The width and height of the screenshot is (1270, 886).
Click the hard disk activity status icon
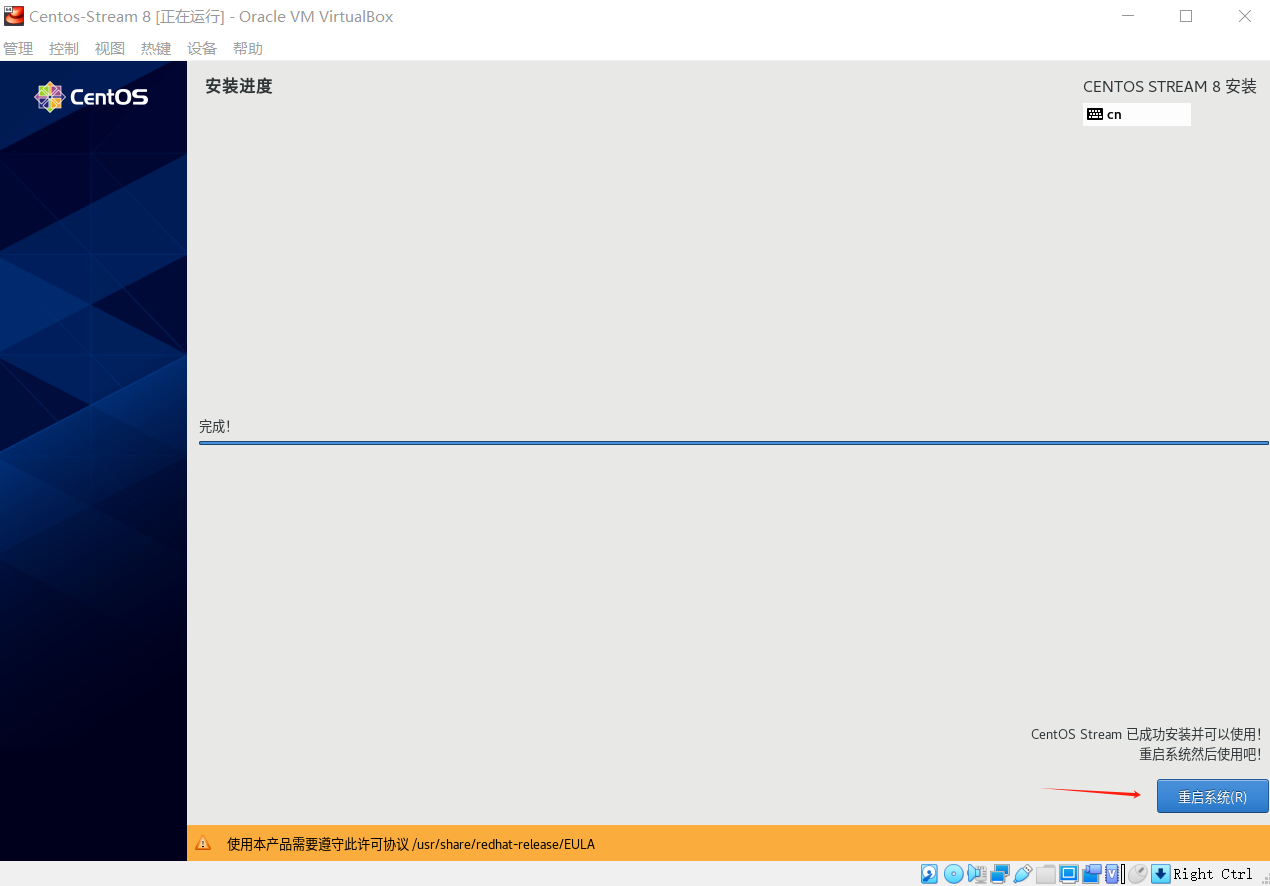(x=929, y=874)
